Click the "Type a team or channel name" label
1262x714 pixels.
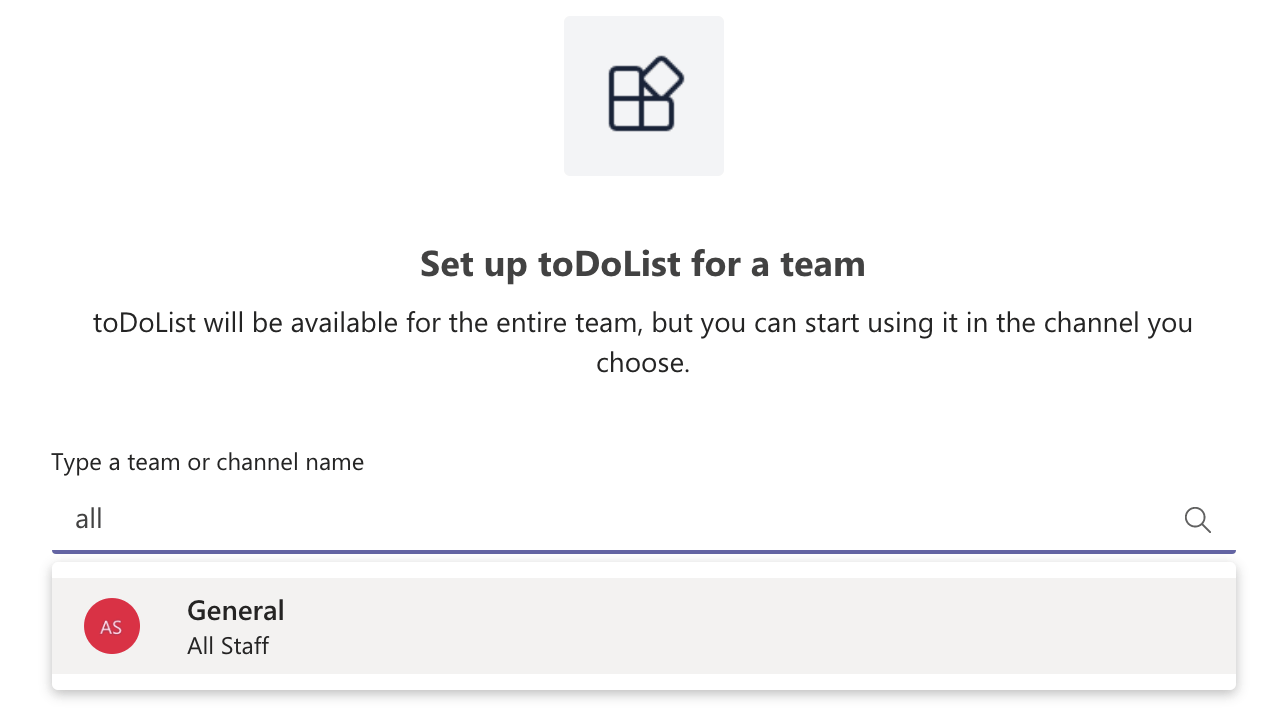coord(208,462)
